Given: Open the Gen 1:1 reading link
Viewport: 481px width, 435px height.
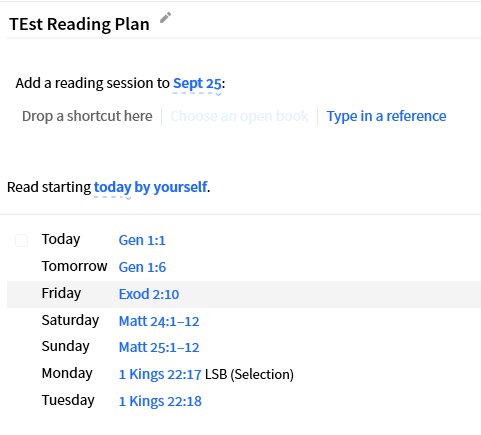Looking at the screenshot, I should coord(142,240).
